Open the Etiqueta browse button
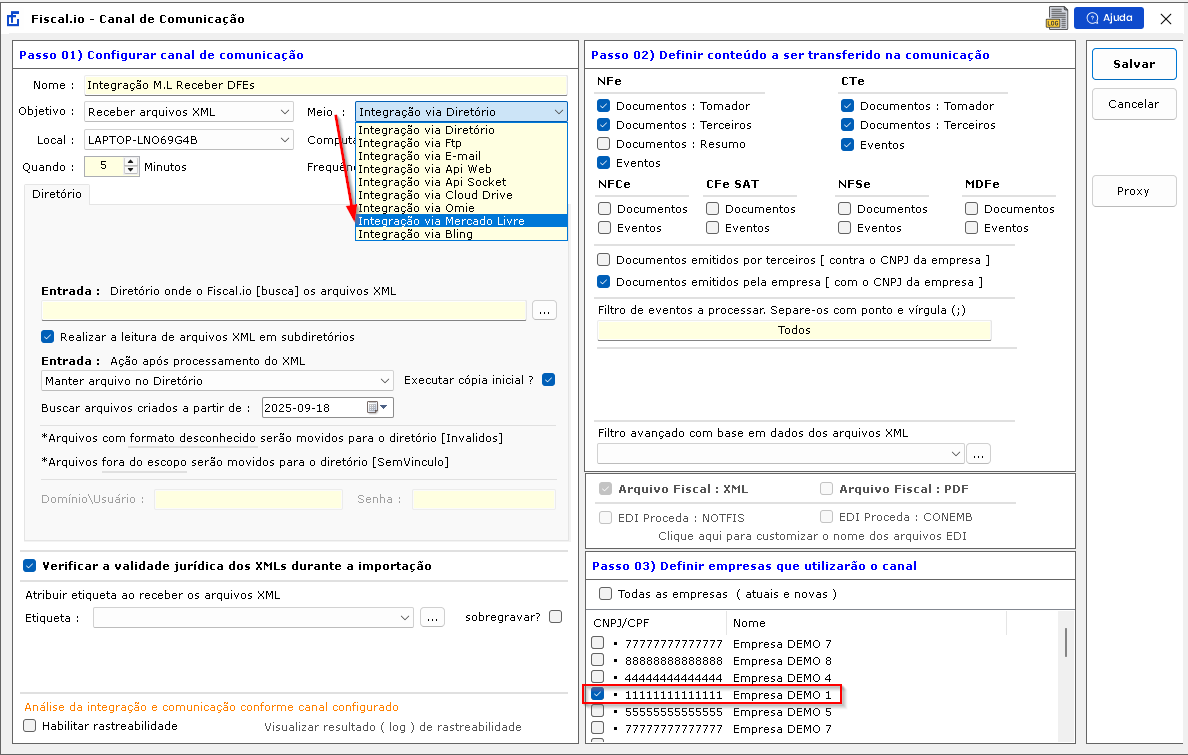This screenshot has width=1188, height=755. point(432,617)
